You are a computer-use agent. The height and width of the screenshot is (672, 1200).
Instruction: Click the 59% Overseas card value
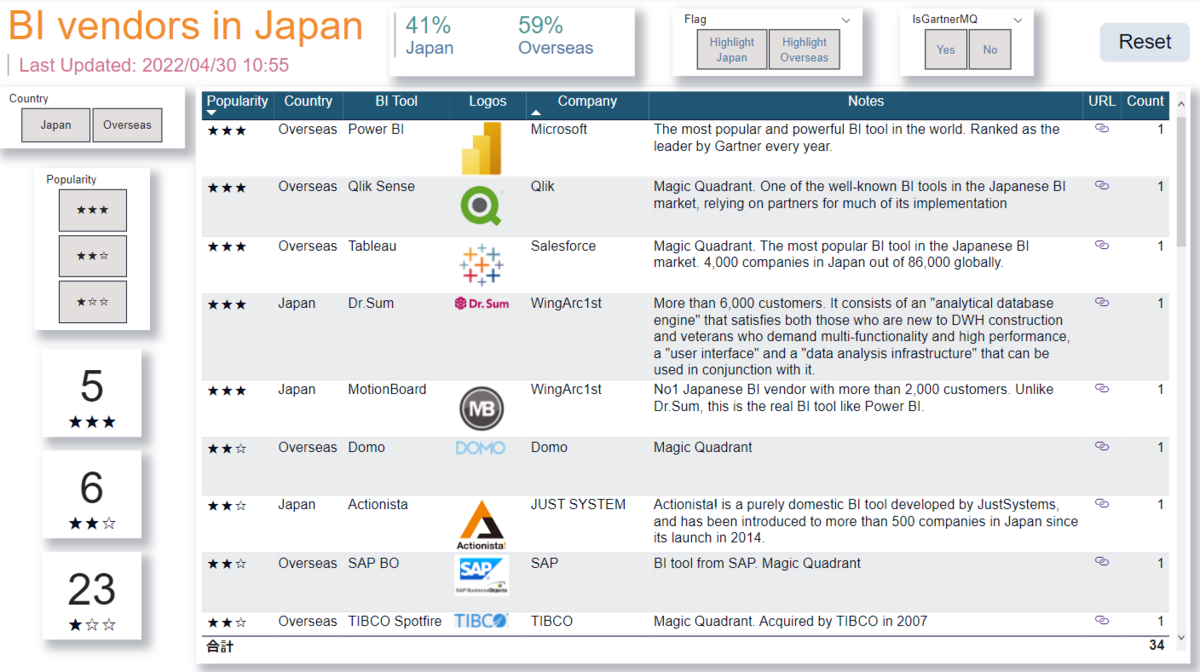(541, 26)
